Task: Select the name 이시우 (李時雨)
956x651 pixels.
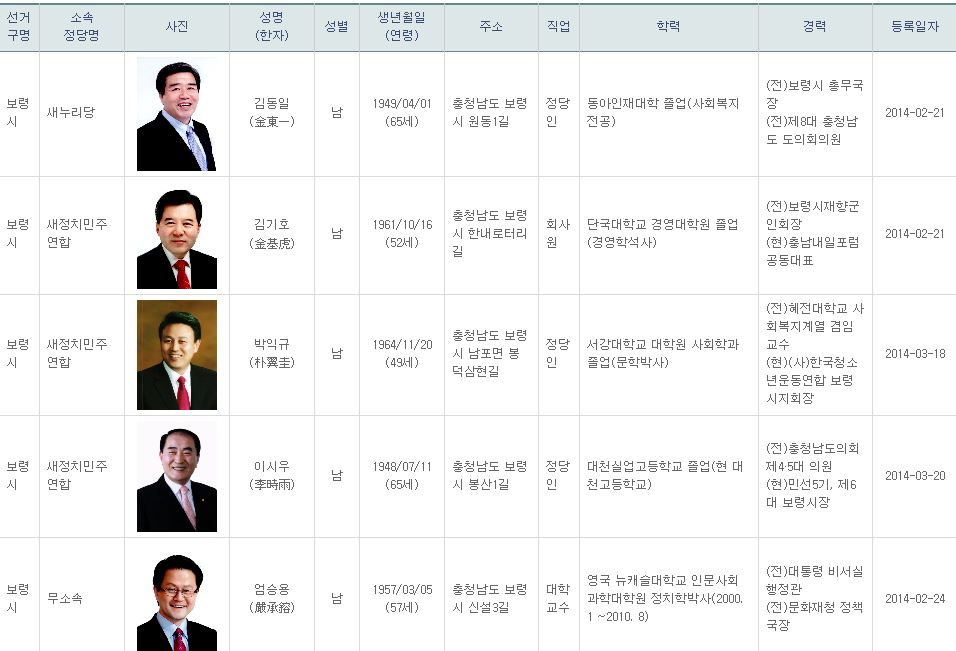Action: coord(272,475)
